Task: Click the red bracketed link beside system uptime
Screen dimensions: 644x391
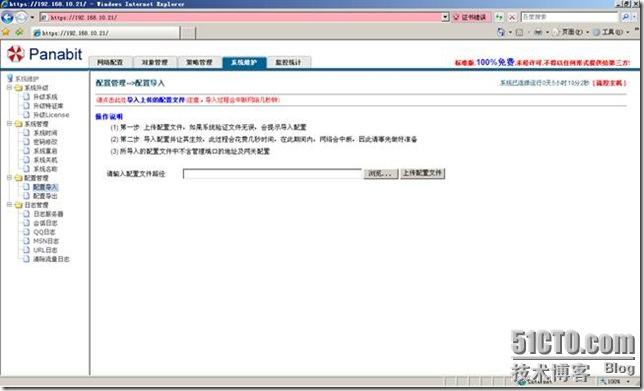Action: click(x=610, y=83)
